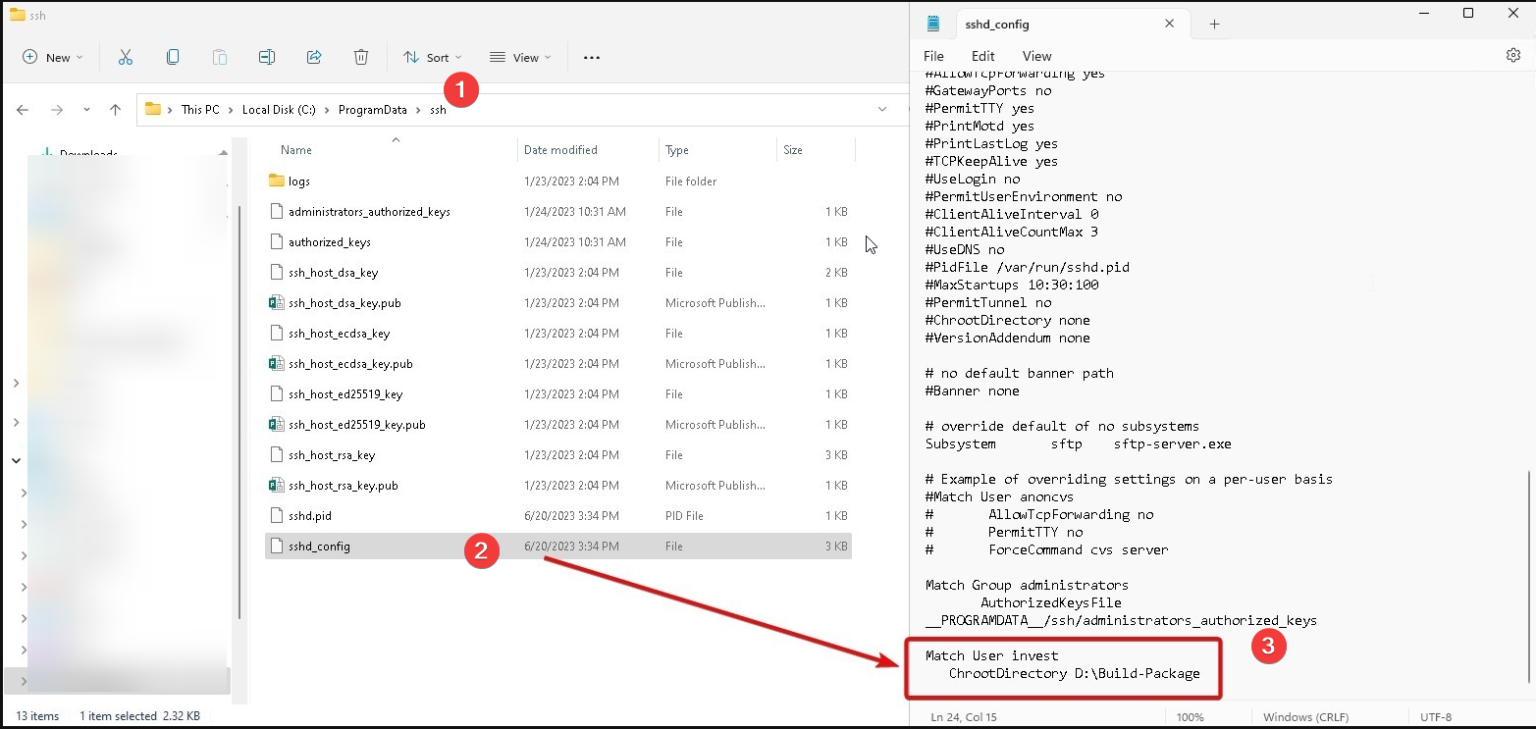This screenshot has height=729, width=1536.
Task: Open Notepad settings via the gear icon
Action: 1513,55
